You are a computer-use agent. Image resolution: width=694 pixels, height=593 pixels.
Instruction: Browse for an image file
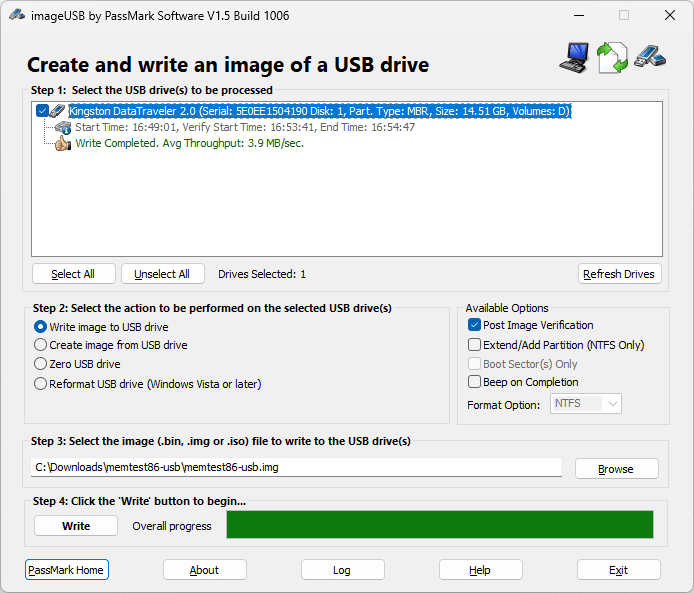click(x=617, y=469)
